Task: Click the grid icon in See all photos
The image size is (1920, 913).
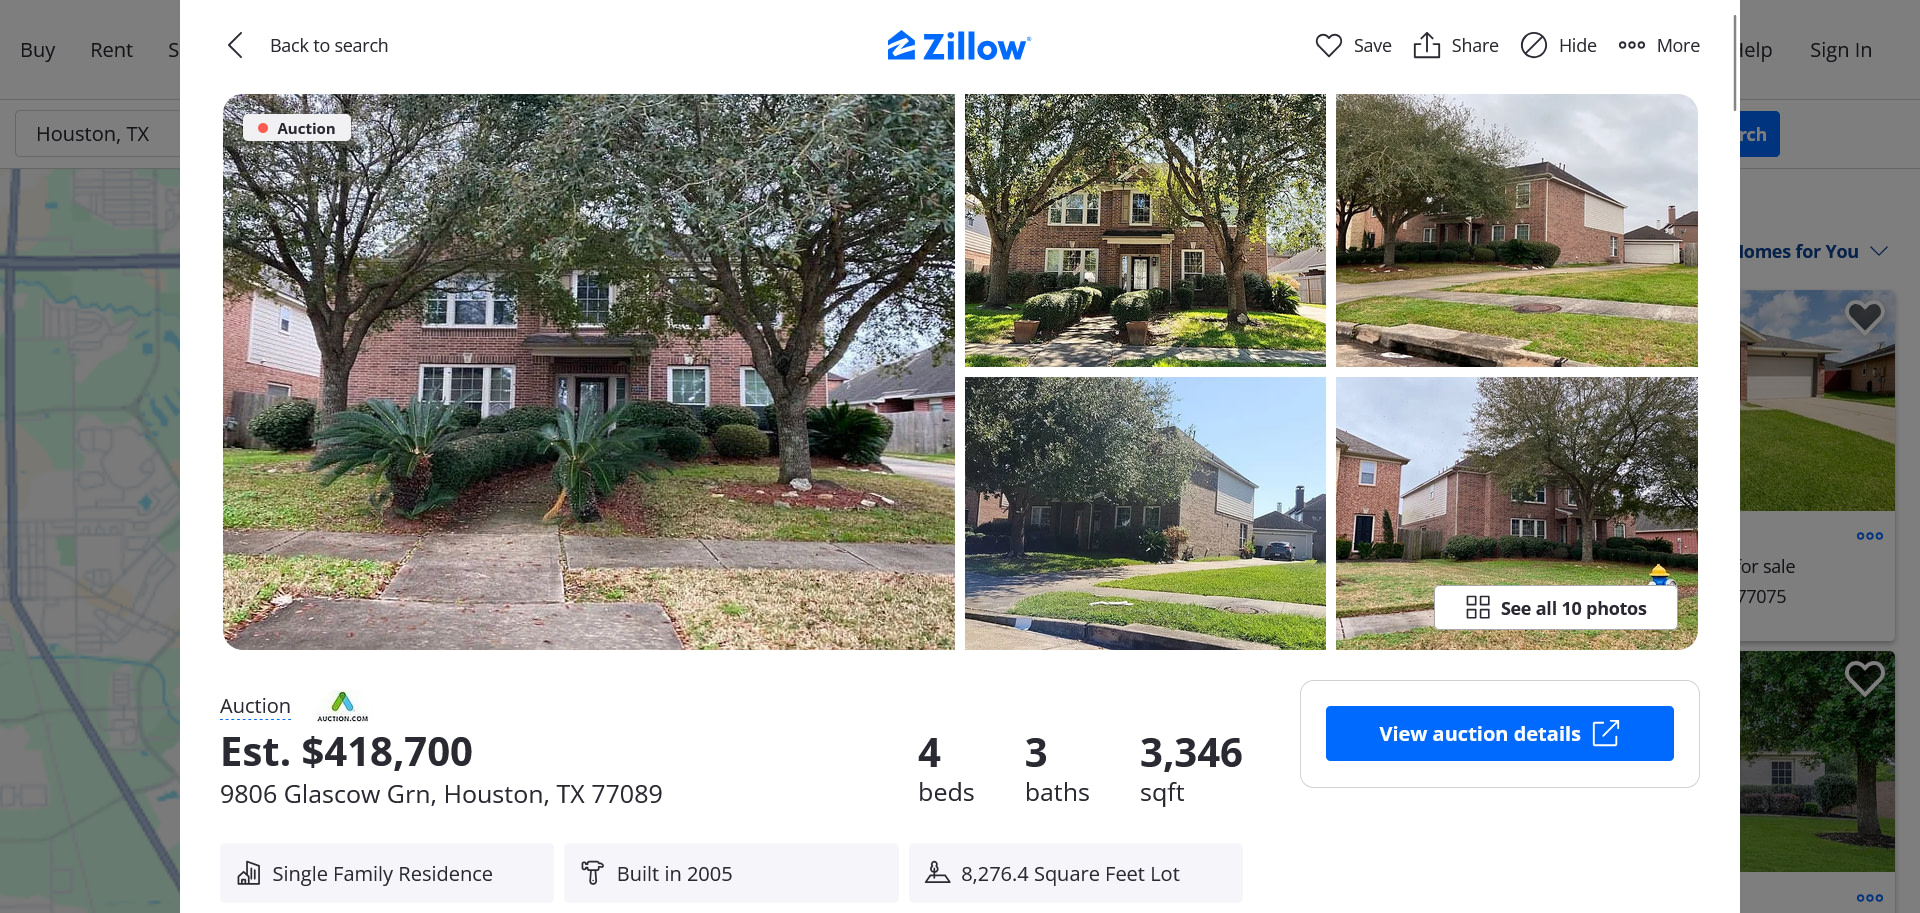Action: tap(1477, 608)
